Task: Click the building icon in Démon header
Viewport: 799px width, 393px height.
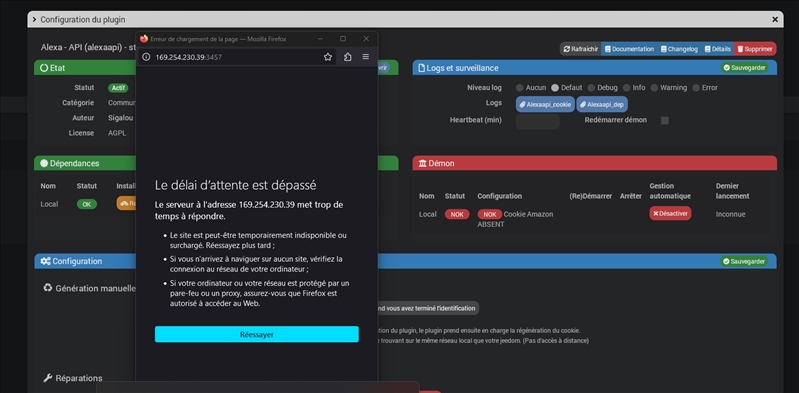Action: [423, 163]
